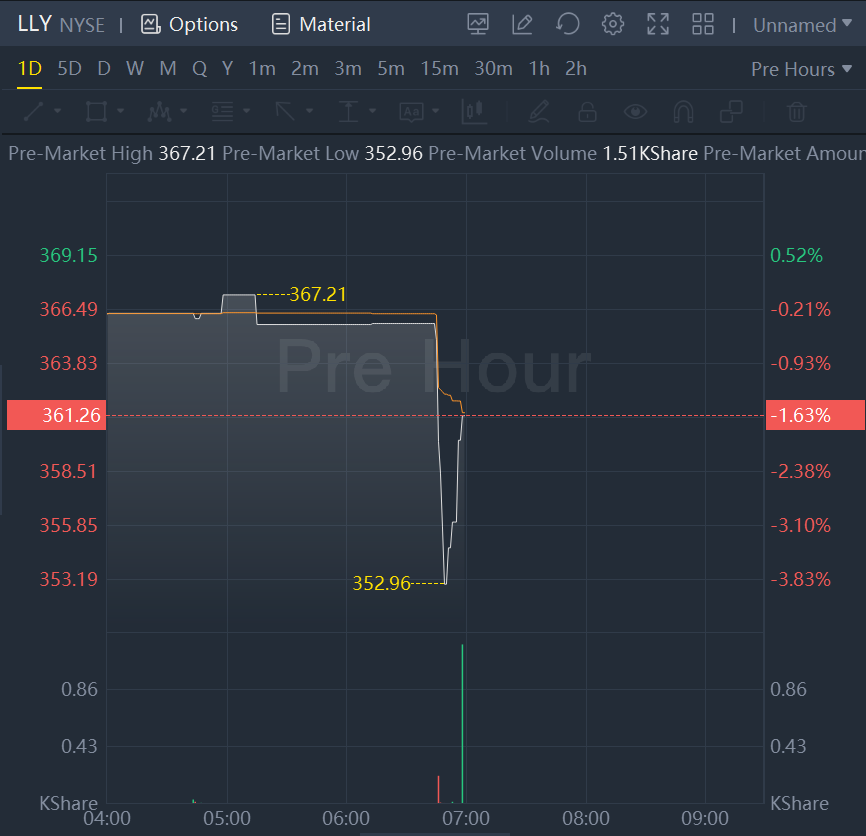Click the chart monitor display icon

[478, 24]
